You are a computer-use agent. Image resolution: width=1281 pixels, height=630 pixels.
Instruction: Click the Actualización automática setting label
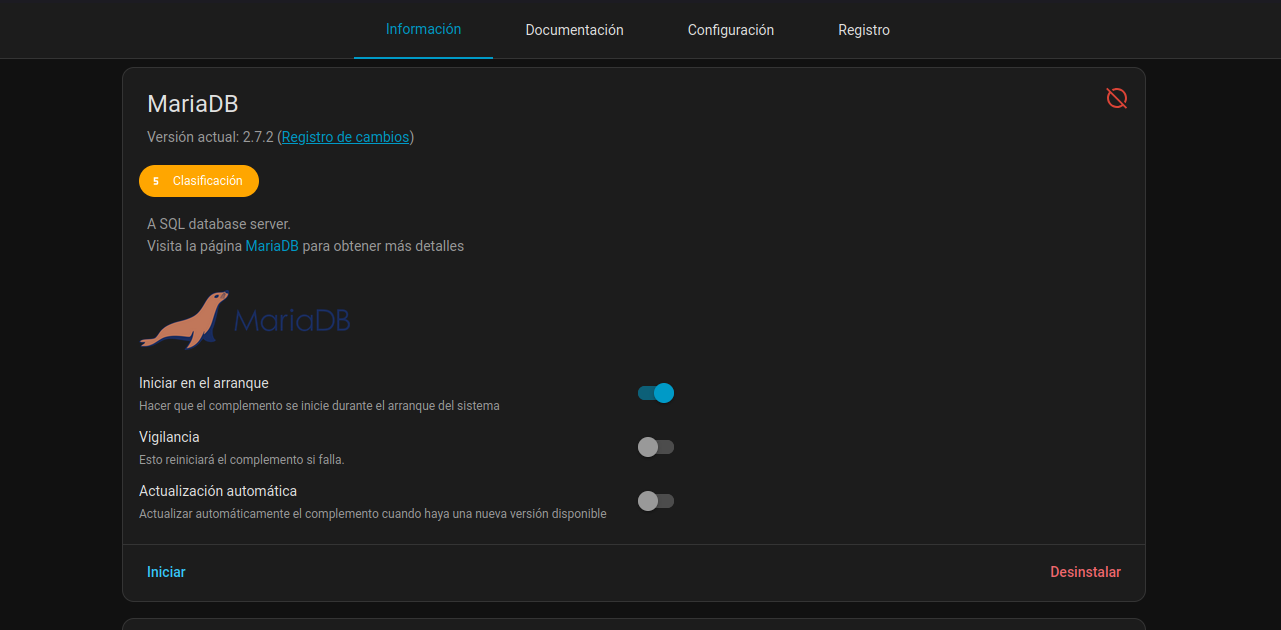tap(218, 491)
